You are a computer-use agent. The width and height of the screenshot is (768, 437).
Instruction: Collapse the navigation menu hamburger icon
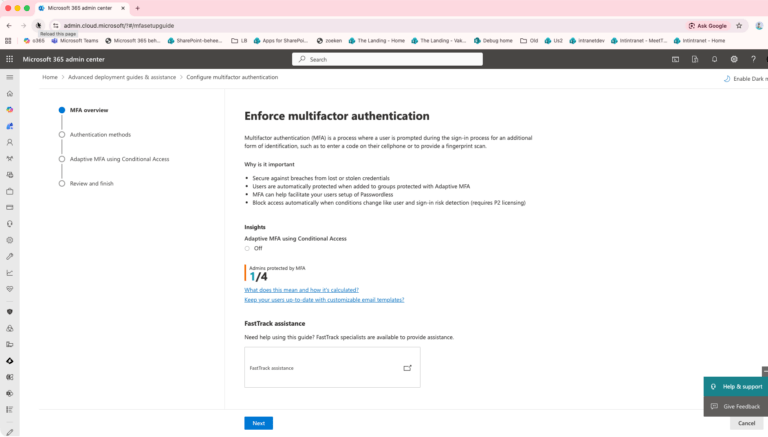coord(9,77)
